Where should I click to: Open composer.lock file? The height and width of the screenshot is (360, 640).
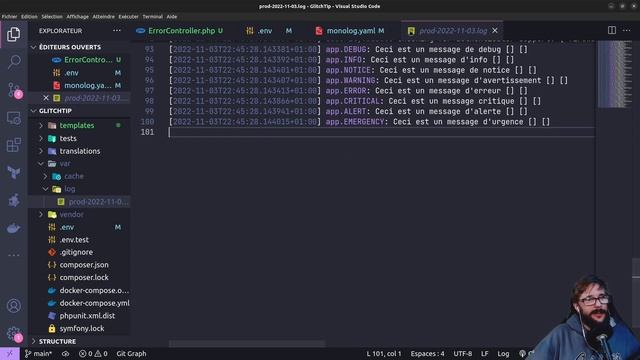click(x=79, y=278)
